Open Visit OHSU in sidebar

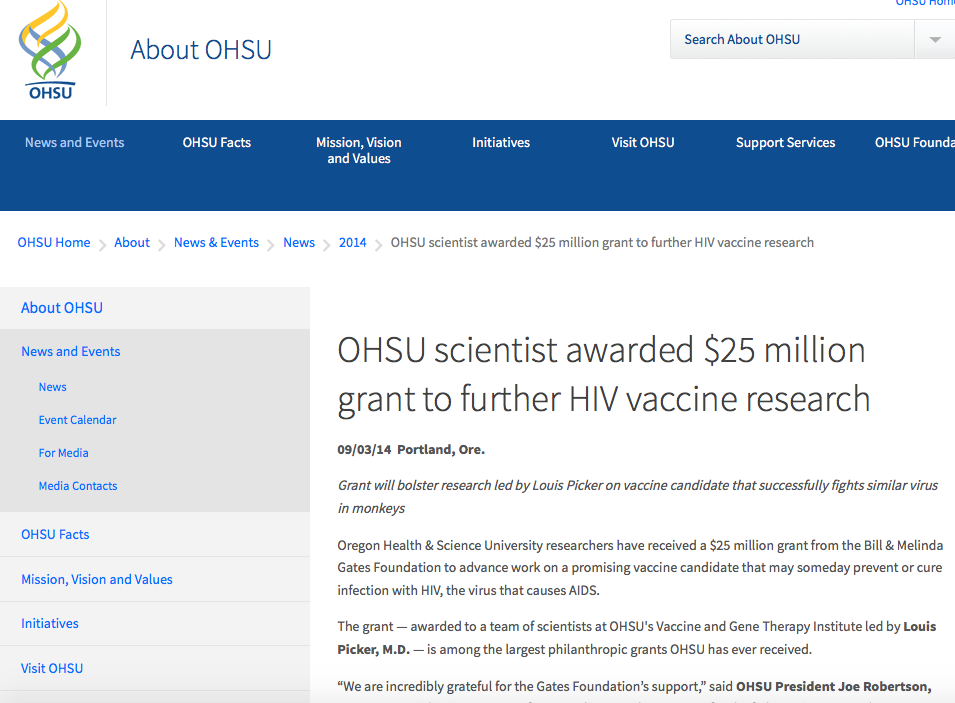[x=52, y=668]
